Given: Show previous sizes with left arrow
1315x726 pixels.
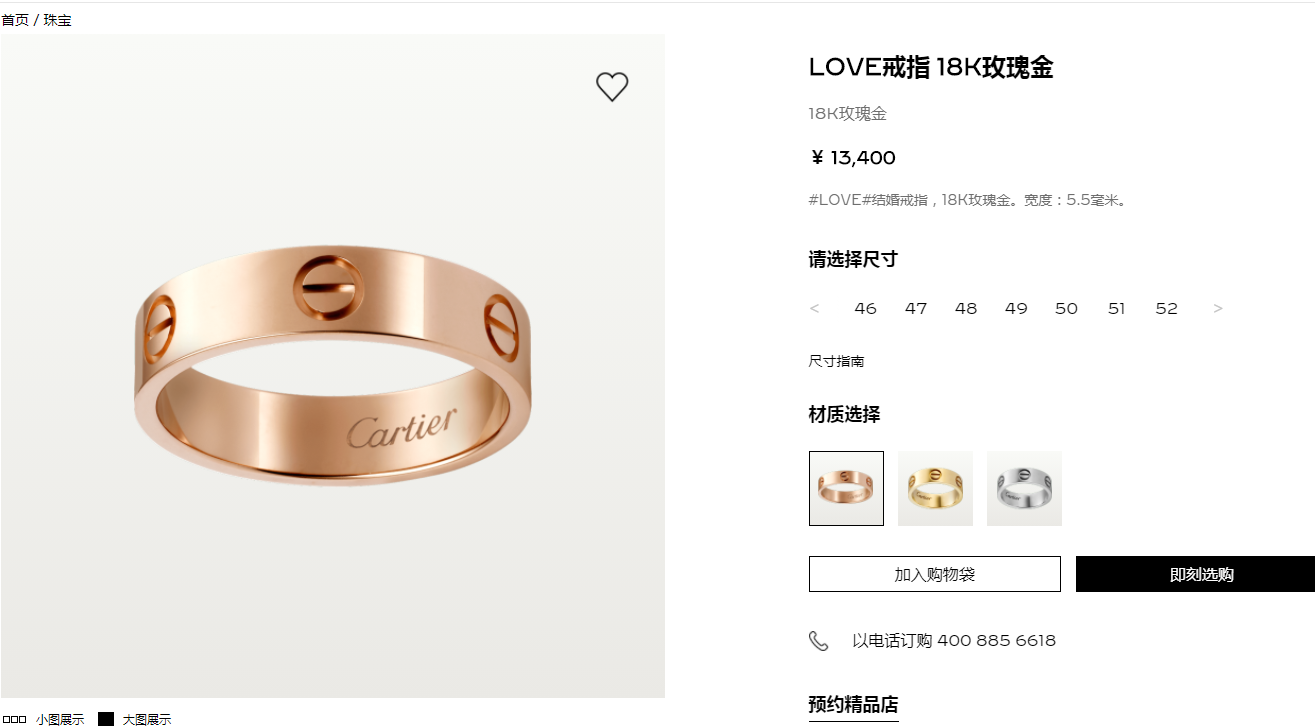Looking at the screenshot, I should [814, 308].
